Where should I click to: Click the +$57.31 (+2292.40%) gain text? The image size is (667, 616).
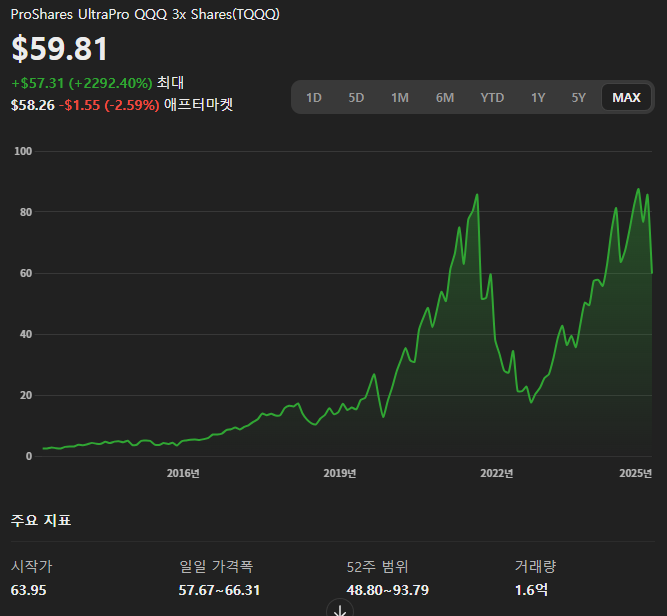(82, 83)
